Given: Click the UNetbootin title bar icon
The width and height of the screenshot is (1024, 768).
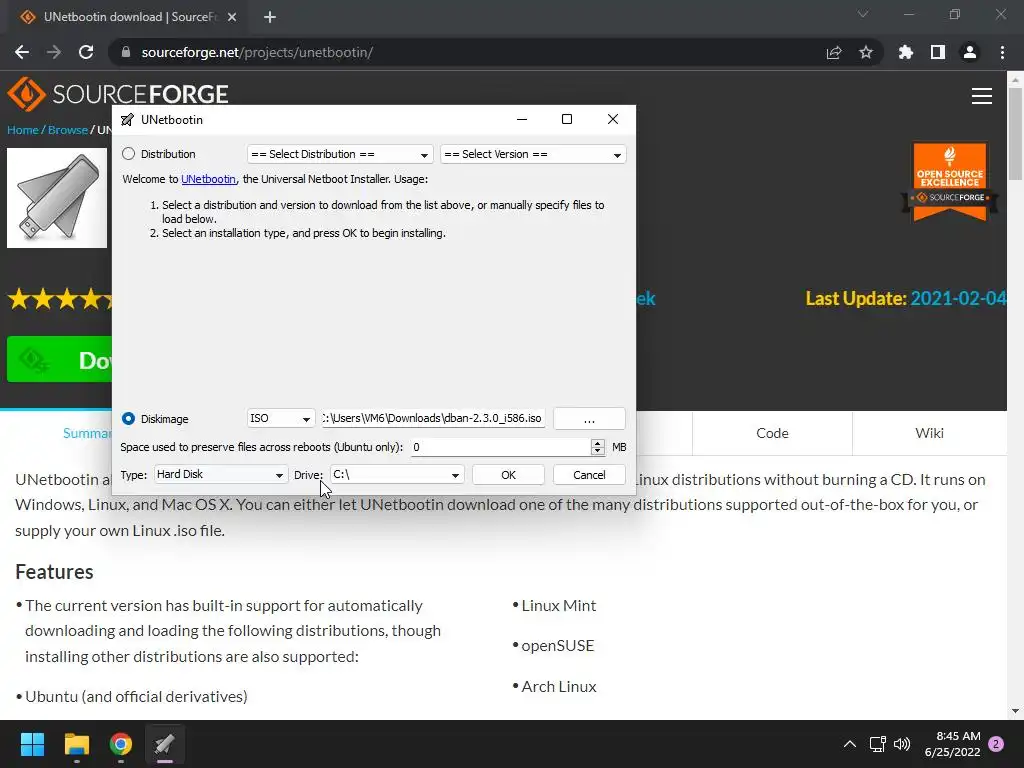Looking at the screenshot, I should pos(127,120).
